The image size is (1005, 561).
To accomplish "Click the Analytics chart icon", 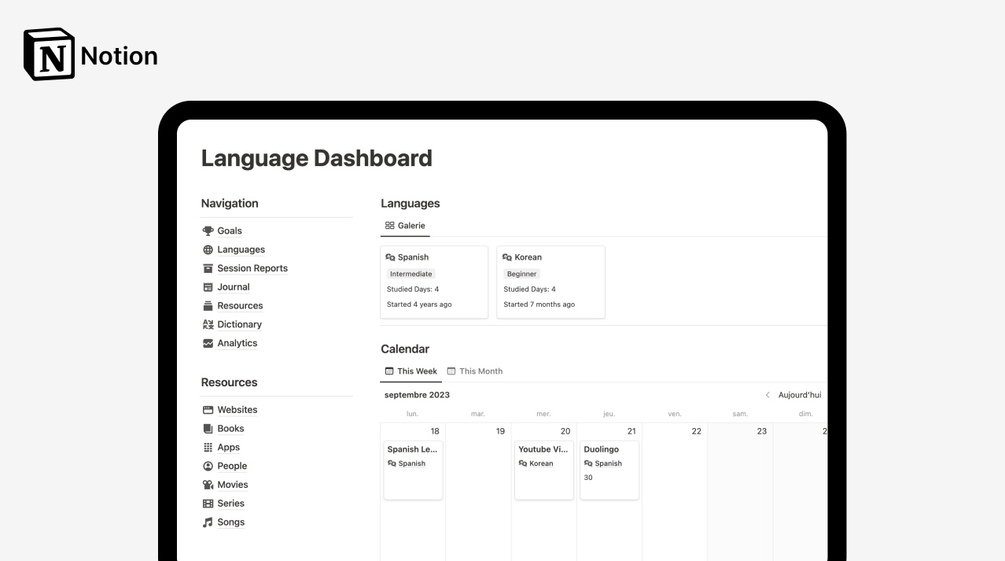I will 208,343.
